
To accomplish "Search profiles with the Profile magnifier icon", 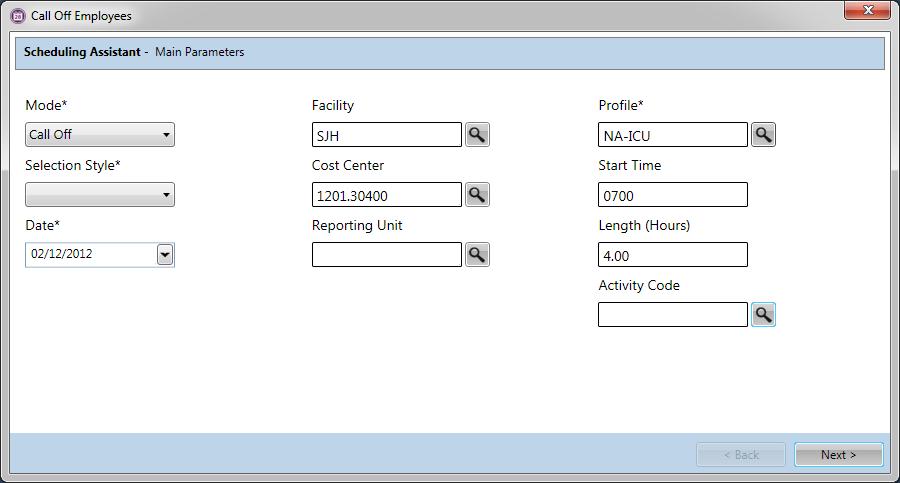I will click(763, 135).
